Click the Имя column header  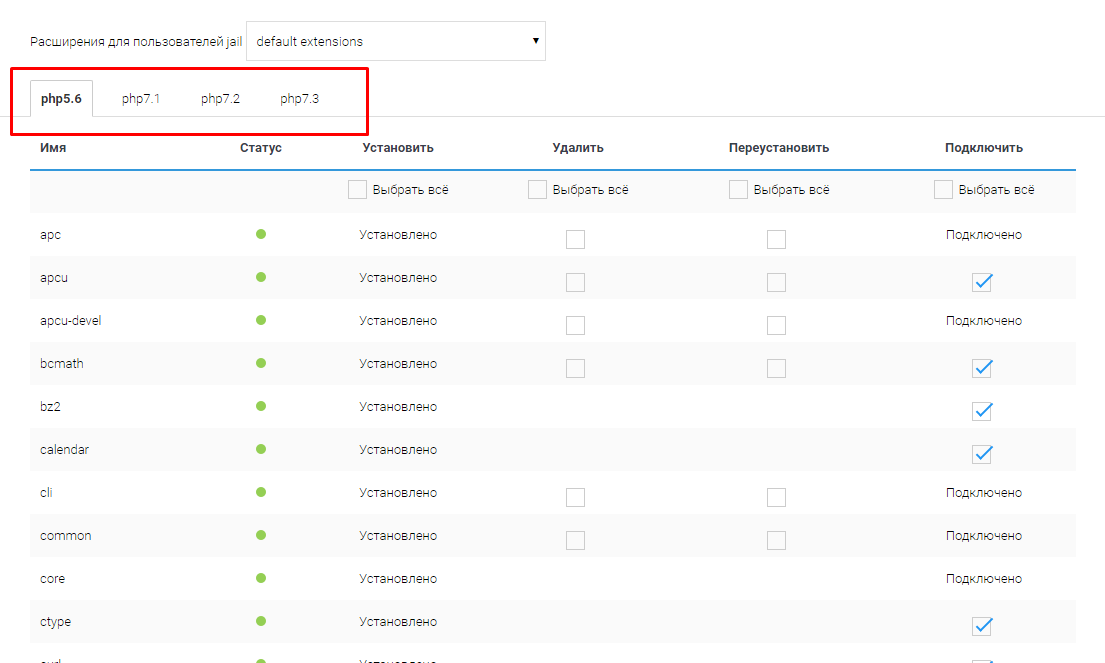pyautogui.click(x=53, y=148)
